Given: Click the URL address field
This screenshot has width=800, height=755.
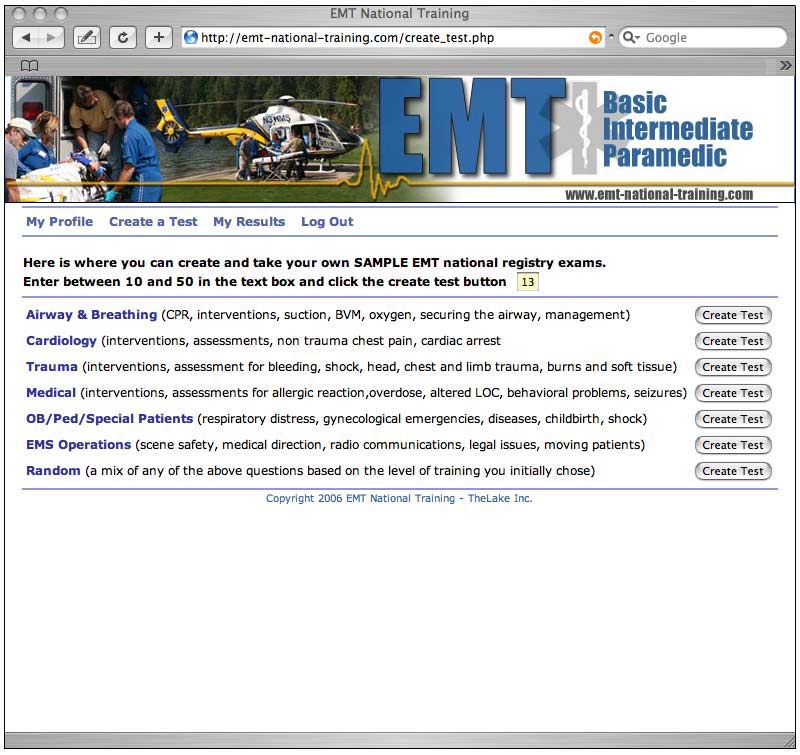Looking at the screenshot, I should point(393,37).
